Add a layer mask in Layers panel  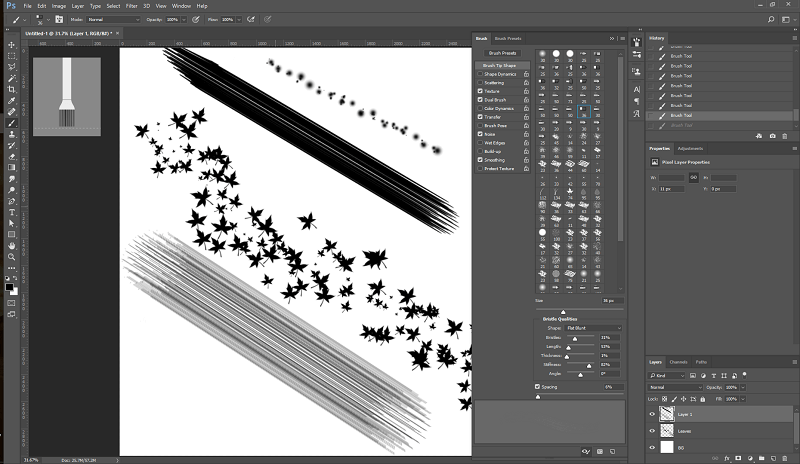tap(738, 458)
